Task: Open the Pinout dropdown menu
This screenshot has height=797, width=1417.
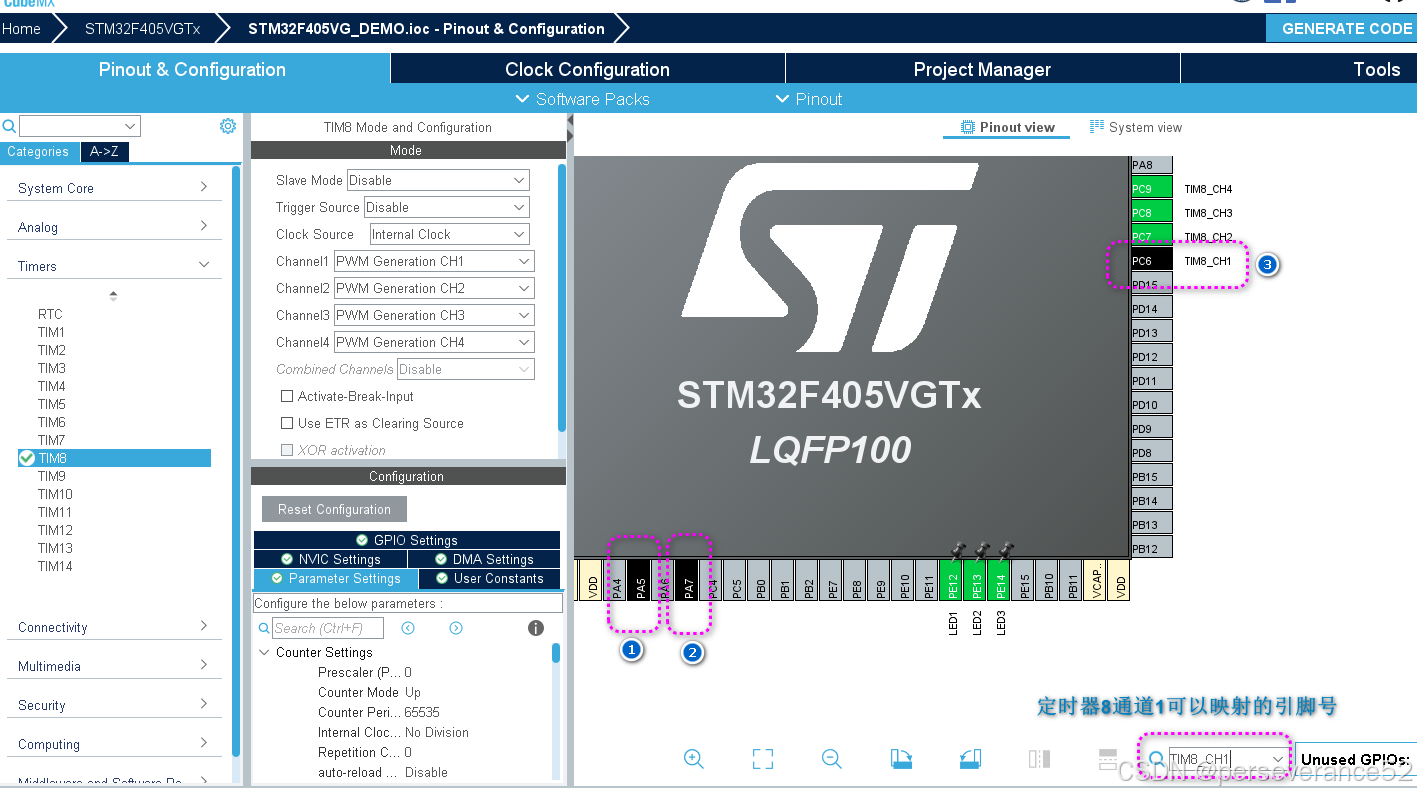Action: 809,99
